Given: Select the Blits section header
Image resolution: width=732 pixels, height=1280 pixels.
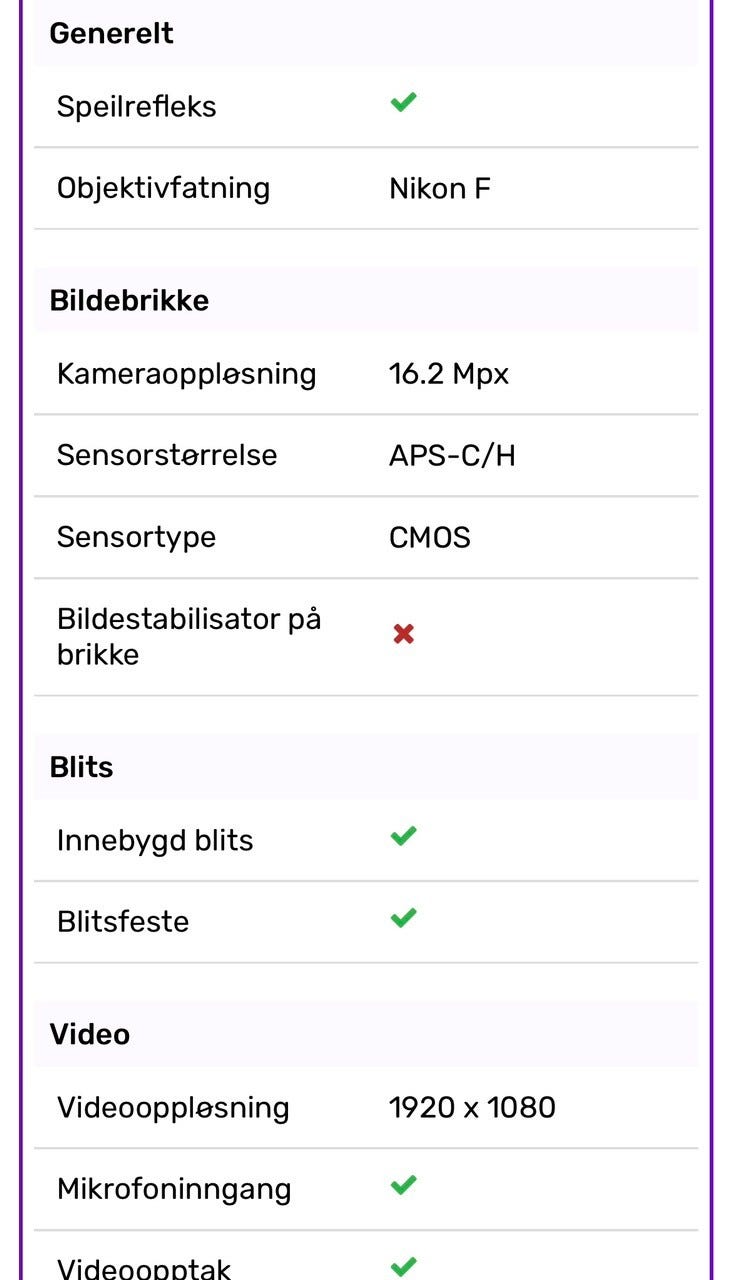Looking at the screenshot, I should (366, 767).
